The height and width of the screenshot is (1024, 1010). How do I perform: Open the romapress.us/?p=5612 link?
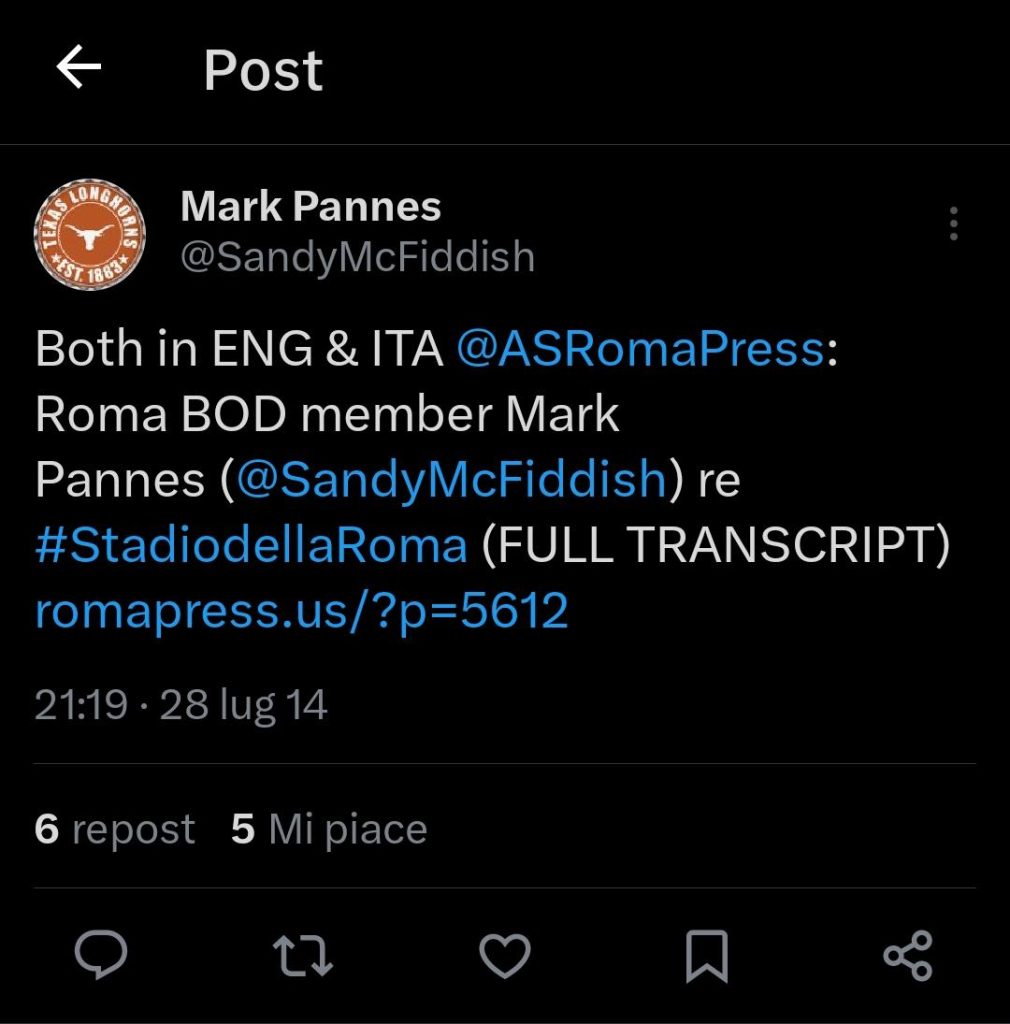tap(302, 612)
